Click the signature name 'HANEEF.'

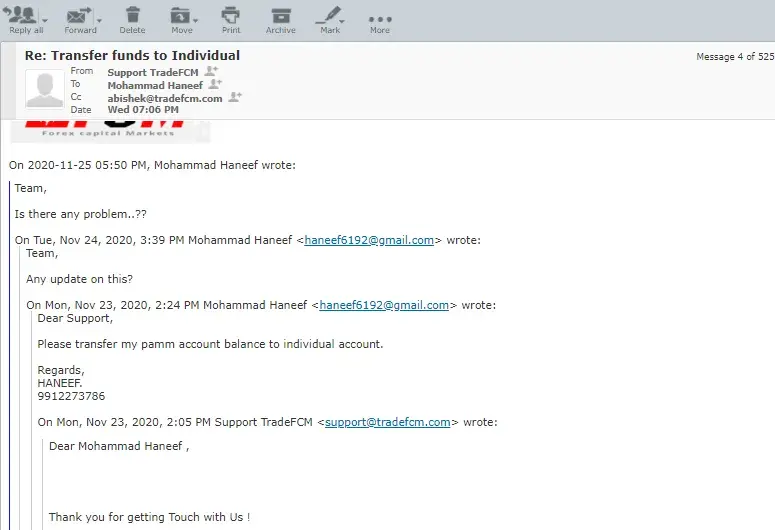pyautogui.click(x=60, y=383)
